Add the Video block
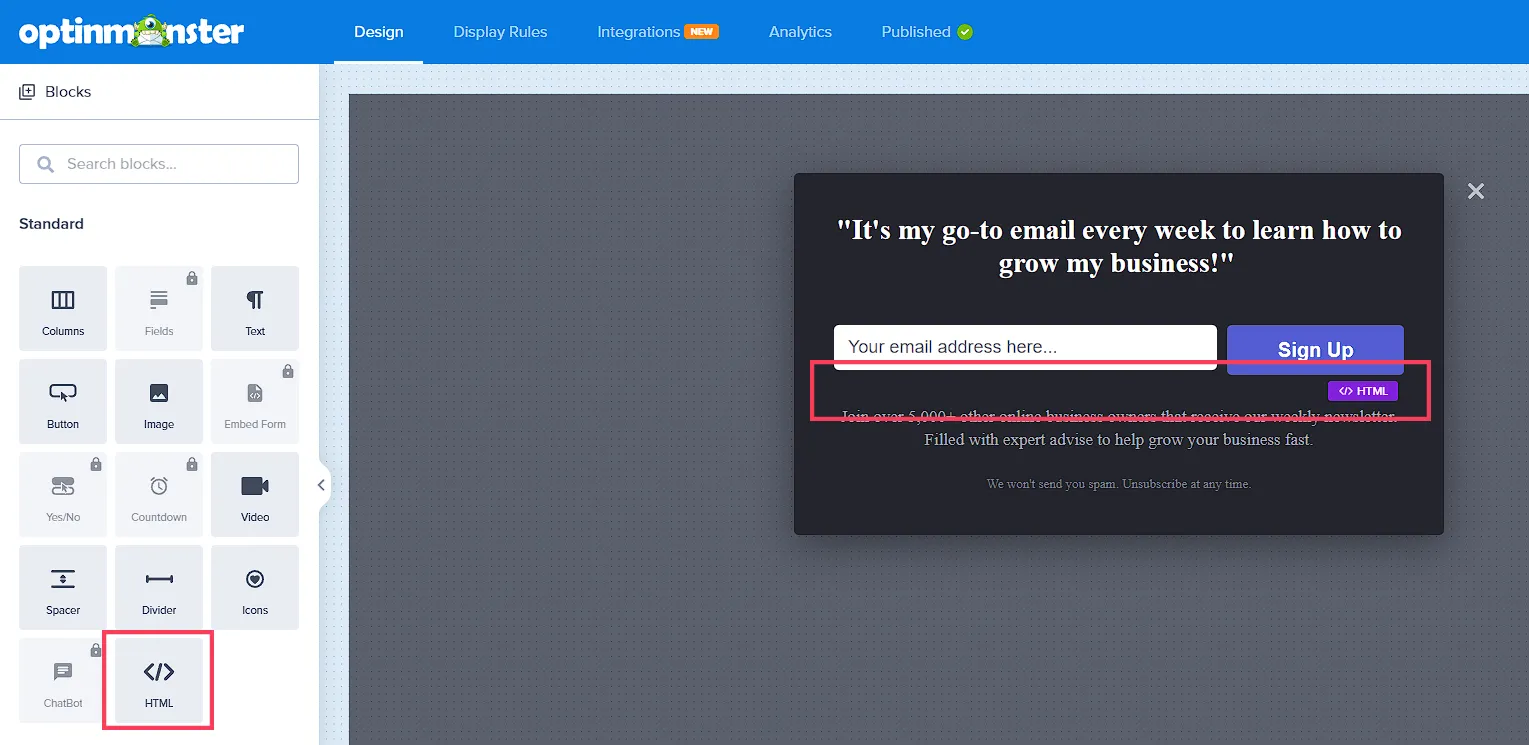This screenshot has height=745, width=1529. [255, 494]
